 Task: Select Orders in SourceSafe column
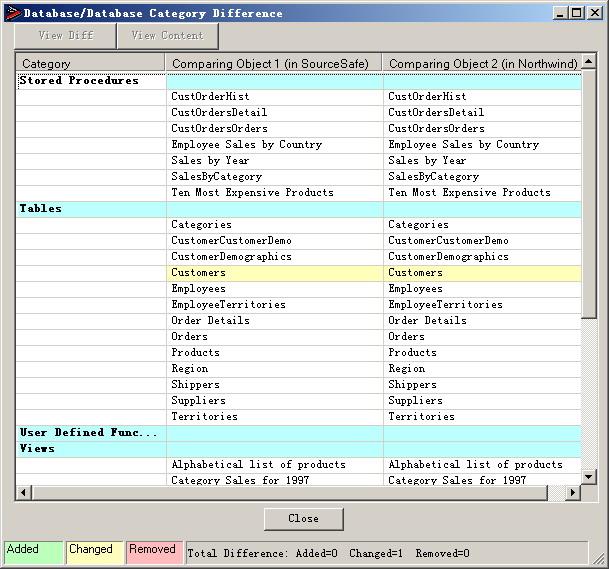tap(275, 337)
